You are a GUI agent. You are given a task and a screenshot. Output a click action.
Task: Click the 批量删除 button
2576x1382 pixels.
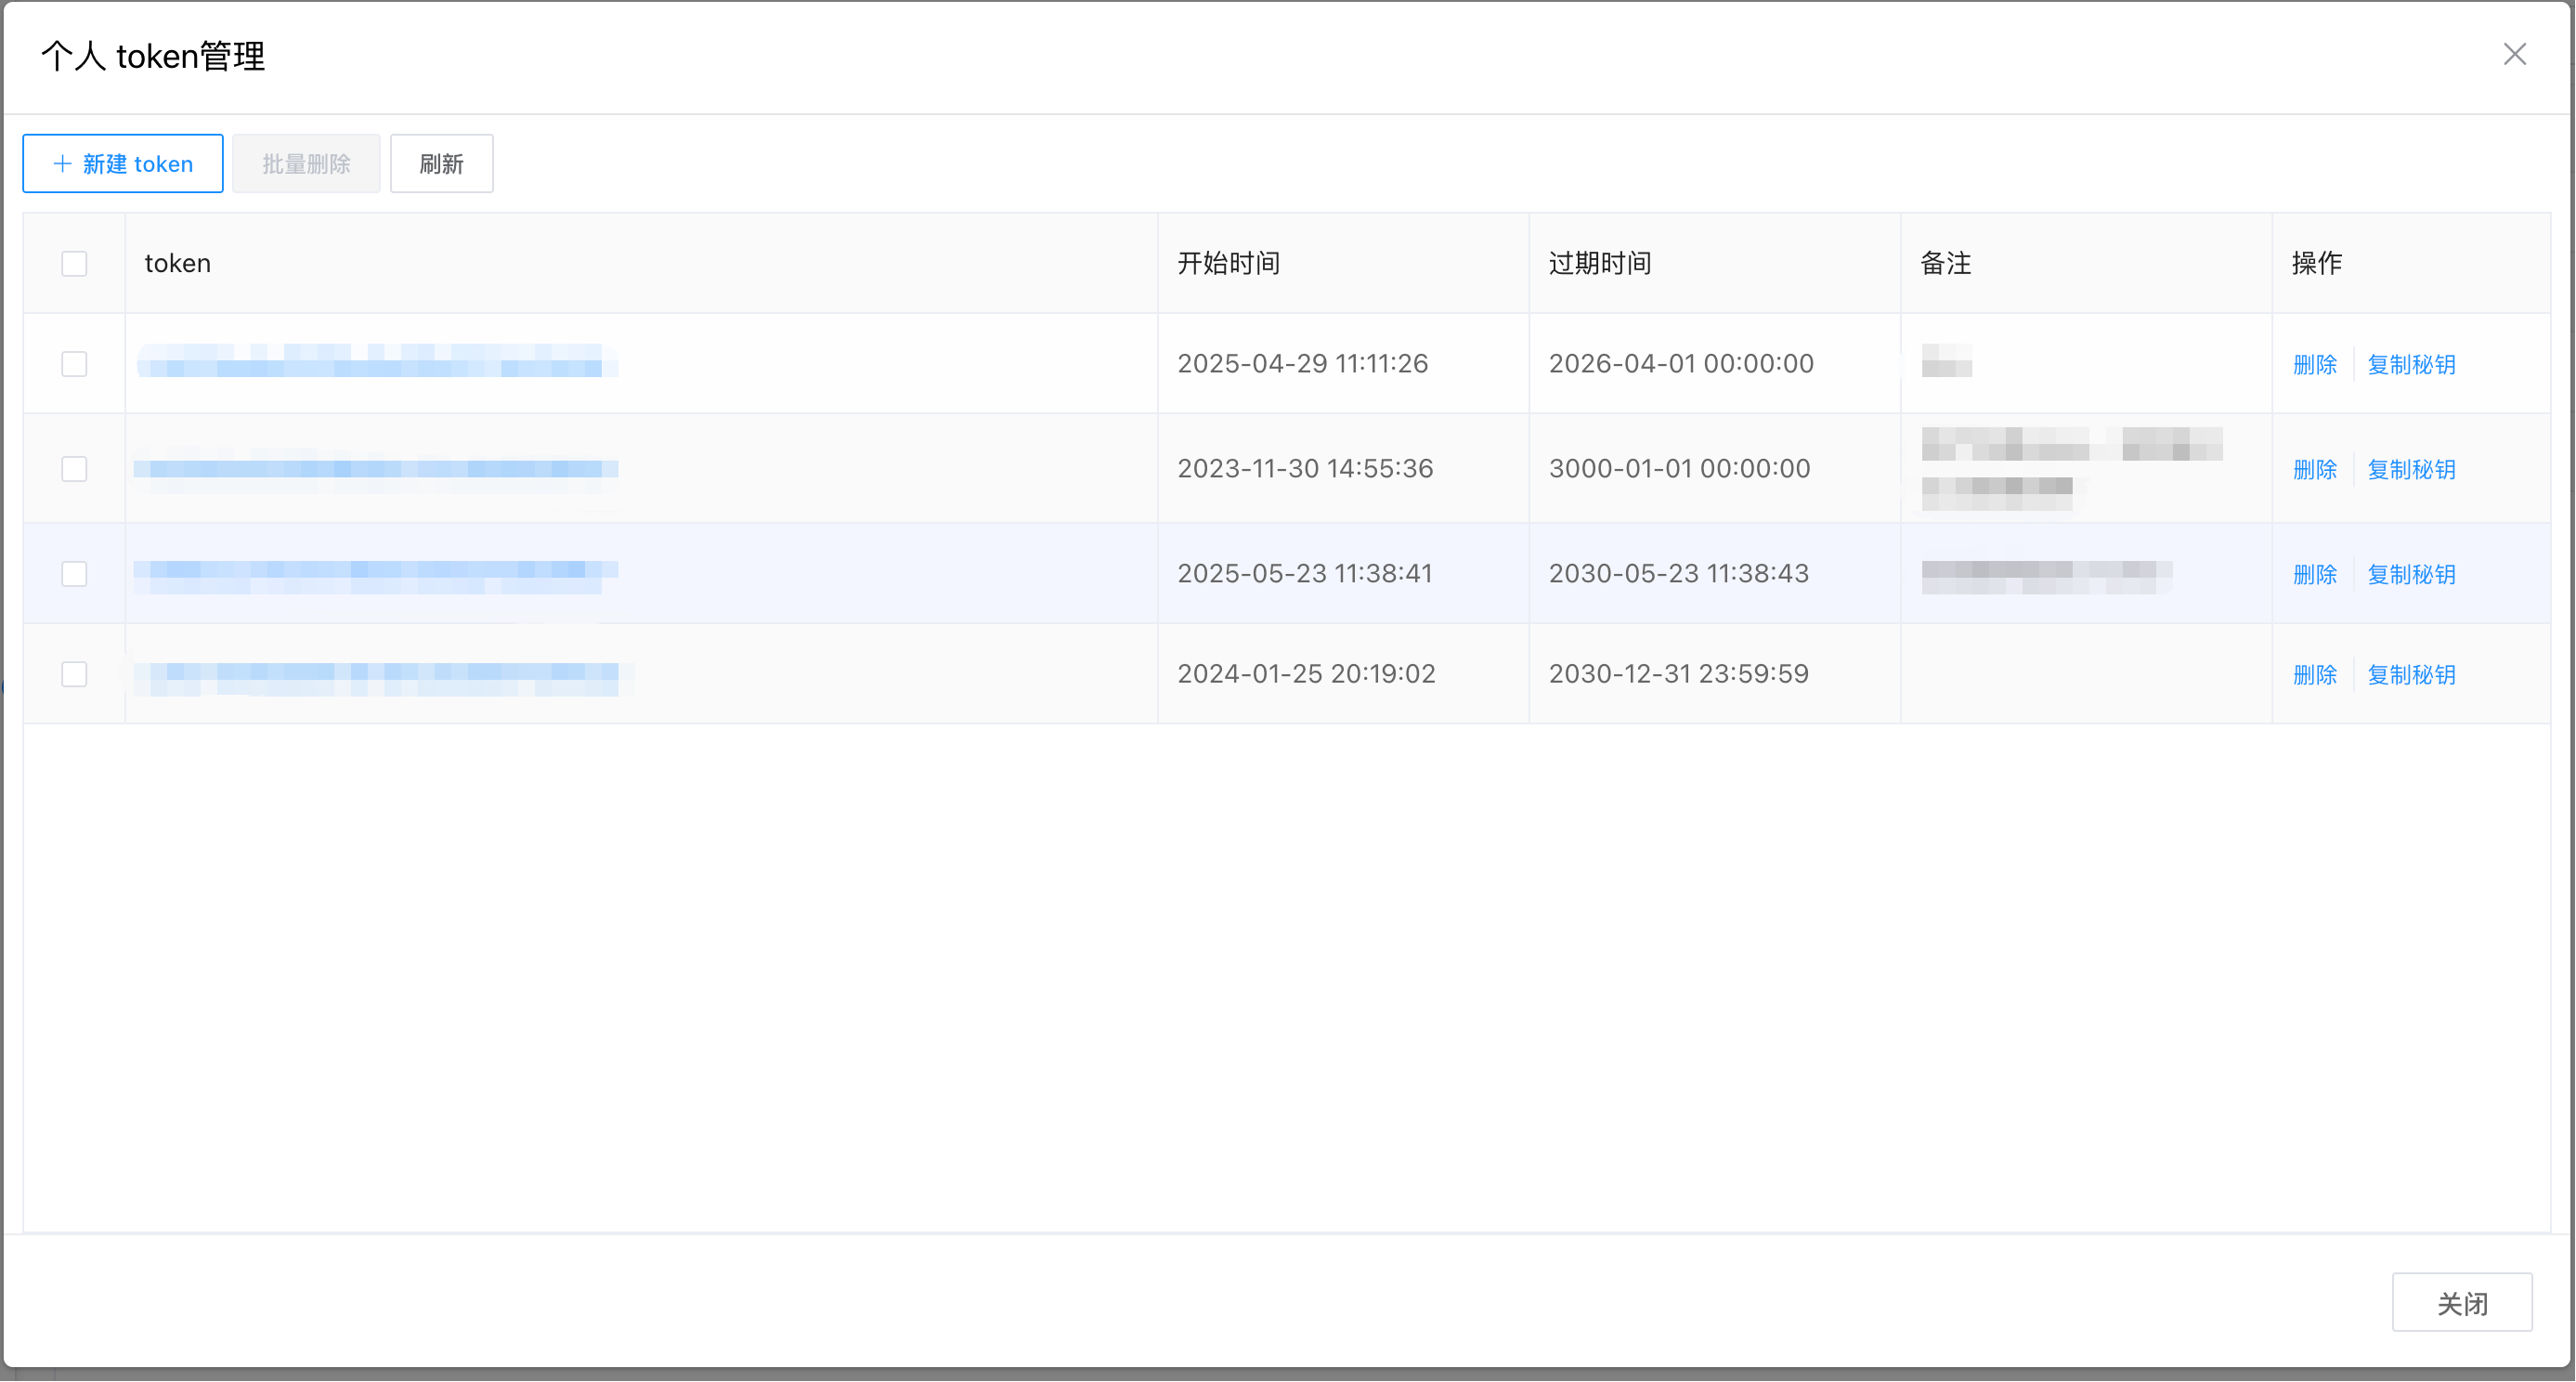[306, 163]
